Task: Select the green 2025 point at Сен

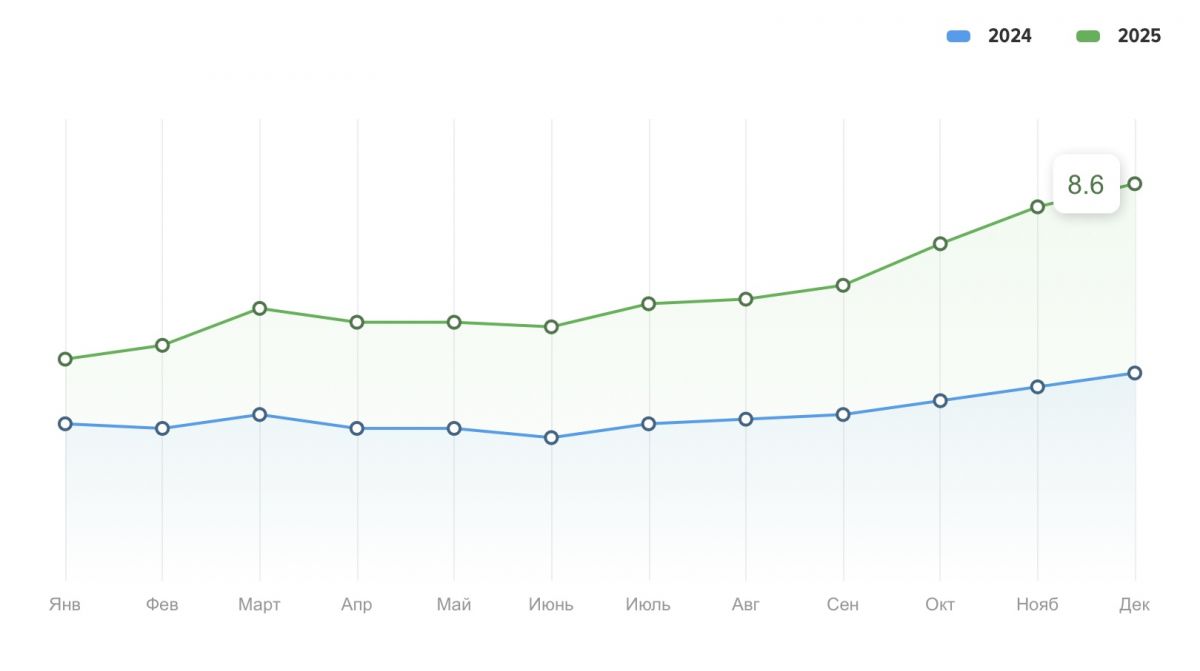Action: click(843, 285)
